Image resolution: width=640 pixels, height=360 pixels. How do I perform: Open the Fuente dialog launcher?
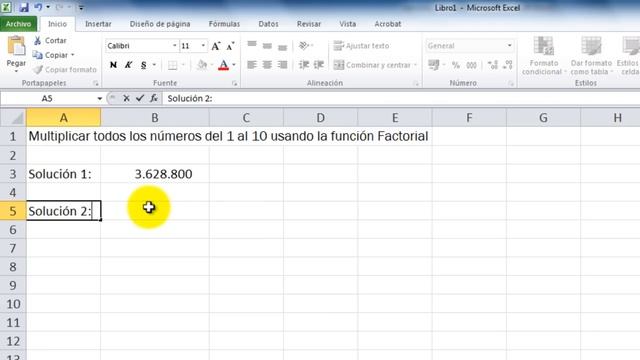(x=235, y=83)
